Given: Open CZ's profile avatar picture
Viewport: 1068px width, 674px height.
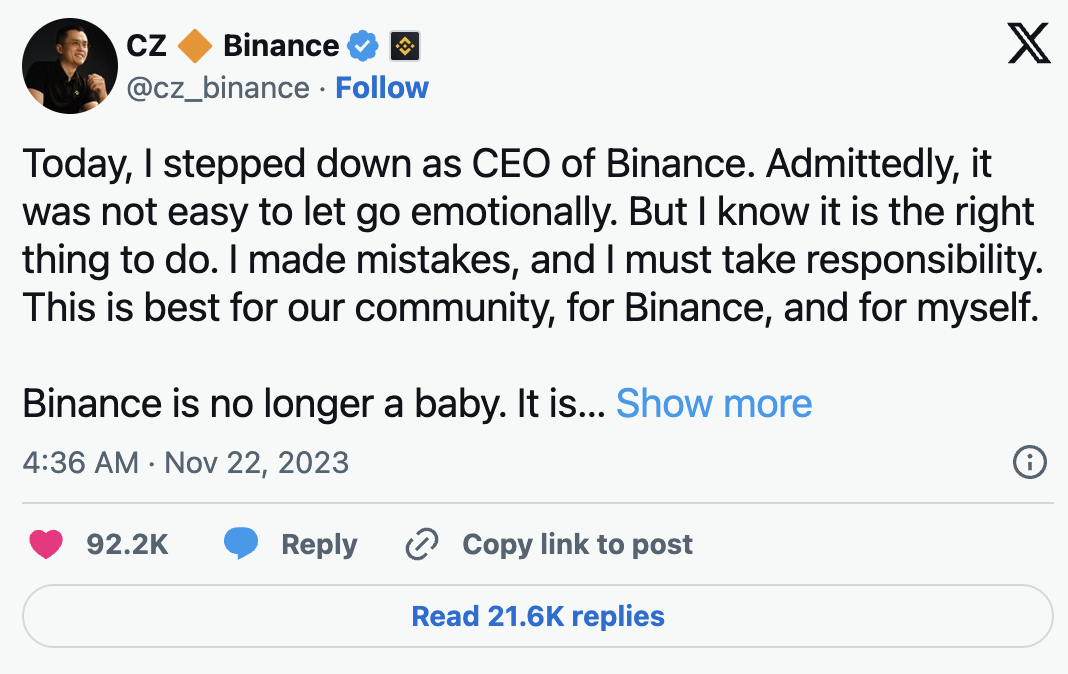Looking at the screenshot, I should (x=65, y=66).
